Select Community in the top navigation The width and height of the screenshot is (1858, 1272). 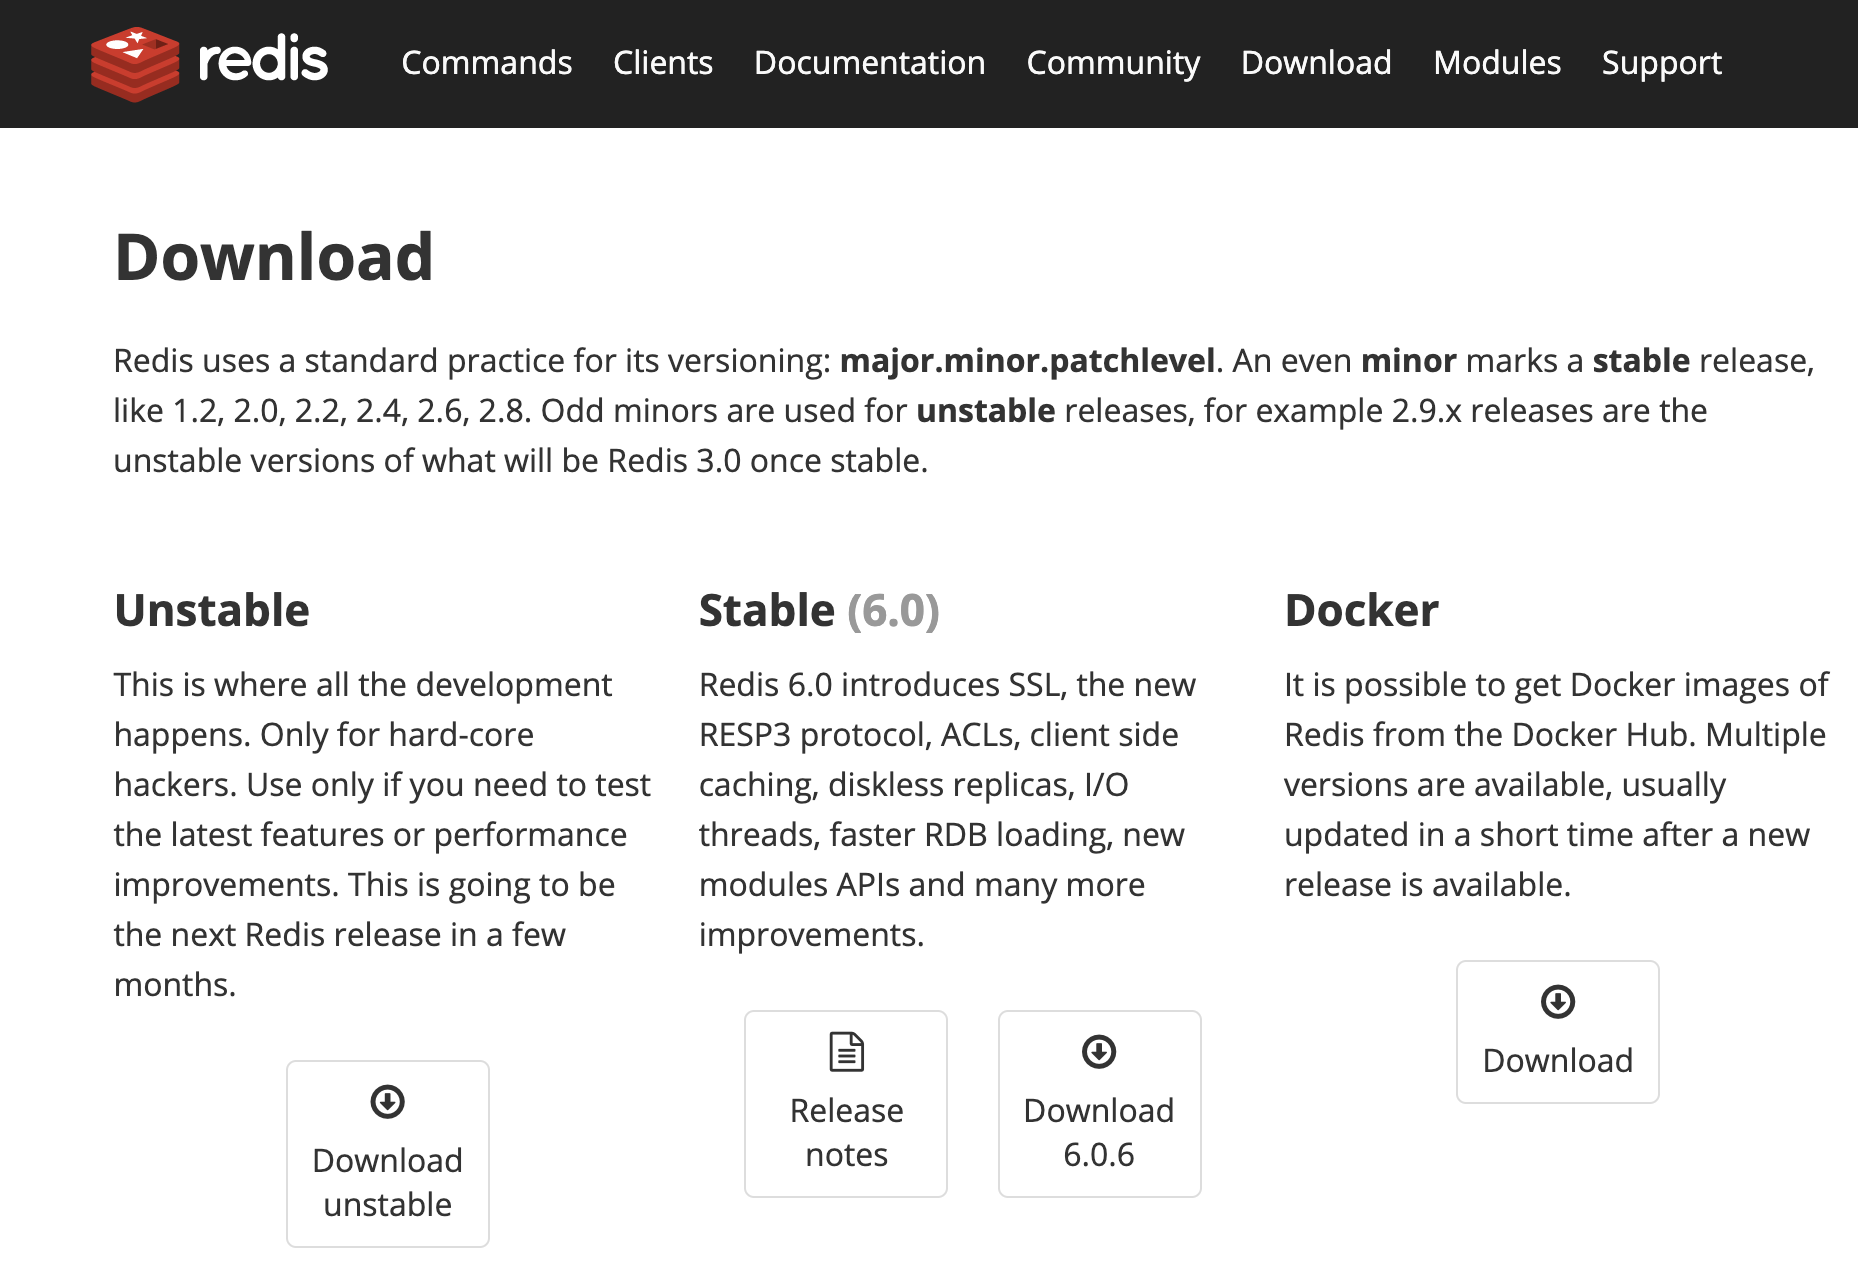(1113, 63)
